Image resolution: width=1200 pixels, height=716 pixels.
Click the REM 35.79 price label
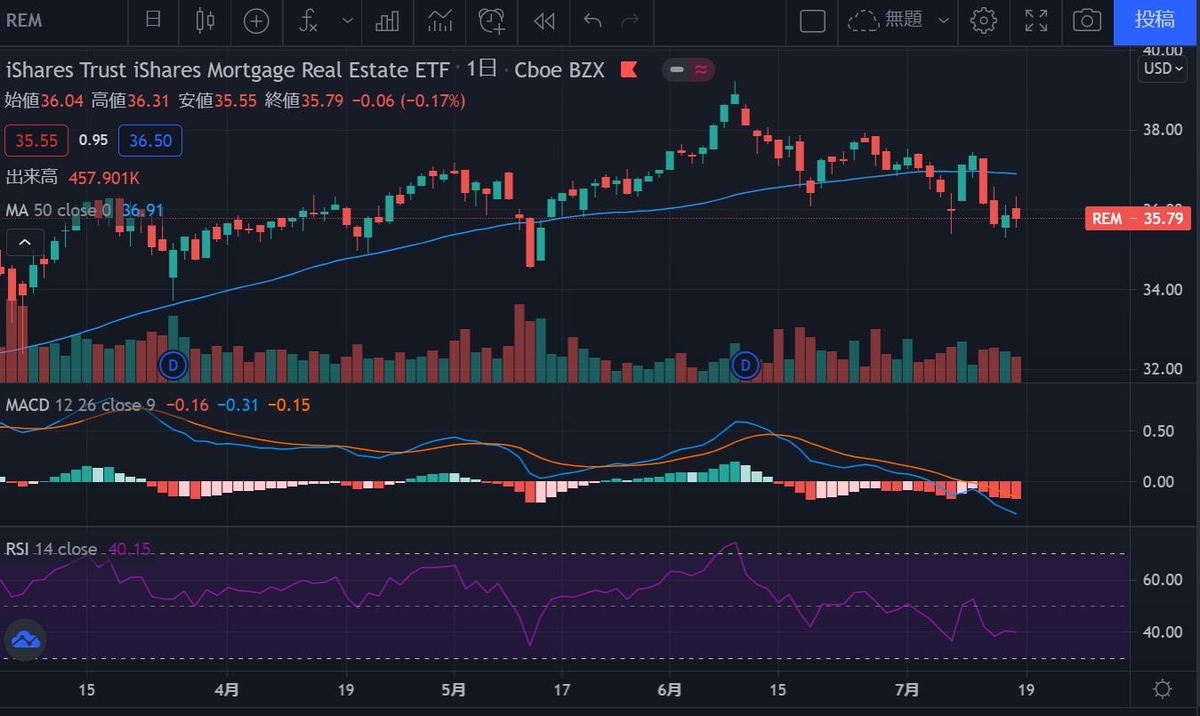(x=1138, y=218)
